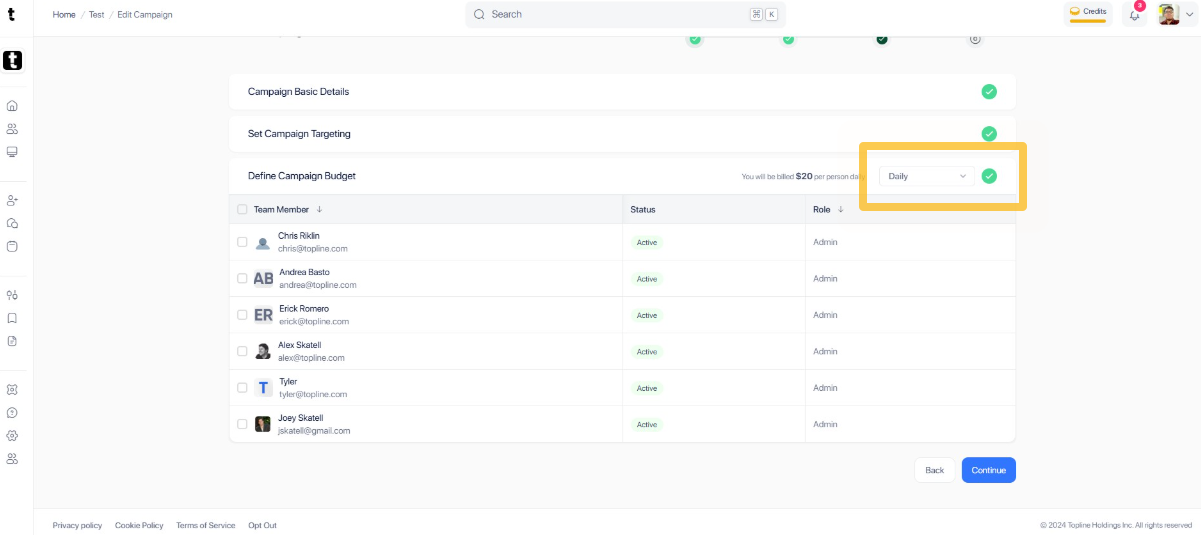Click the email jskatell@gmail.com

[314, 431]
